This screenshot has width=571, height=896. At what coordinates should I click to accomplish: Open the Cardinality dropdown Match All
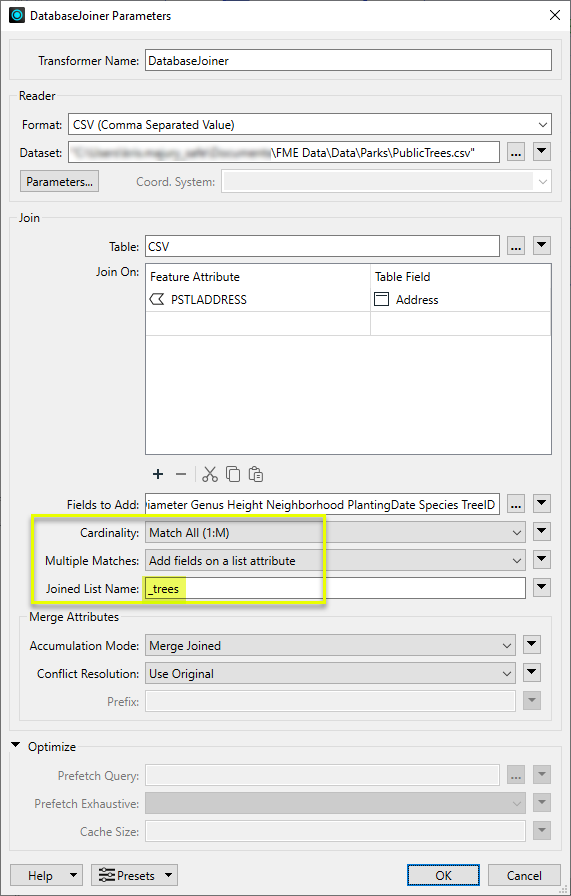click(x=336, y=533)
